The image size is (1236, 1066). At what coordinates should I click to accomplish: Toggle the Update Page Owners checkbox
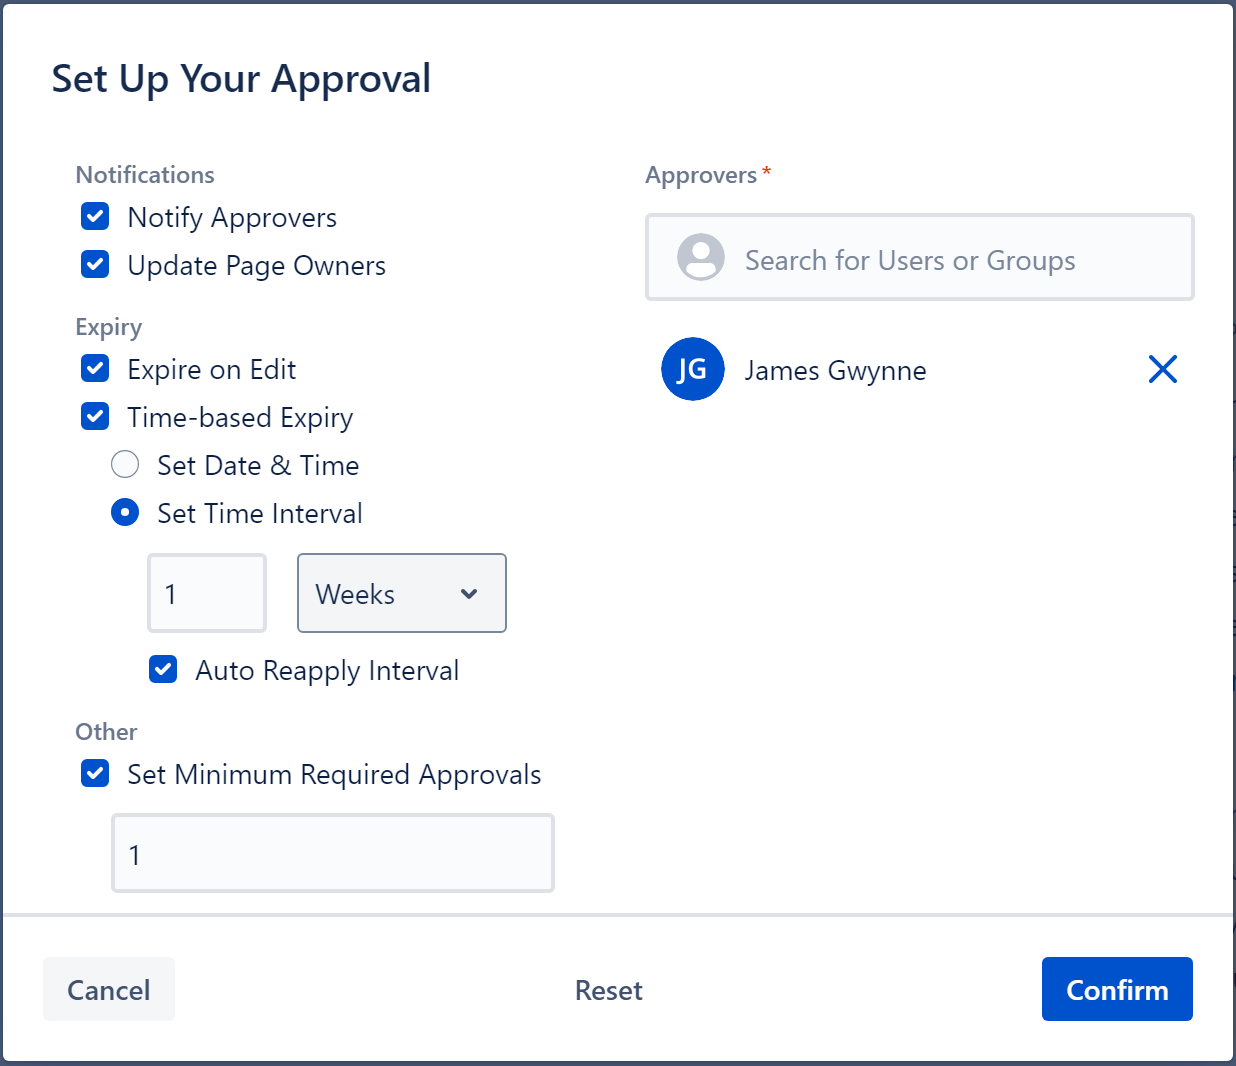click(95, 265)
